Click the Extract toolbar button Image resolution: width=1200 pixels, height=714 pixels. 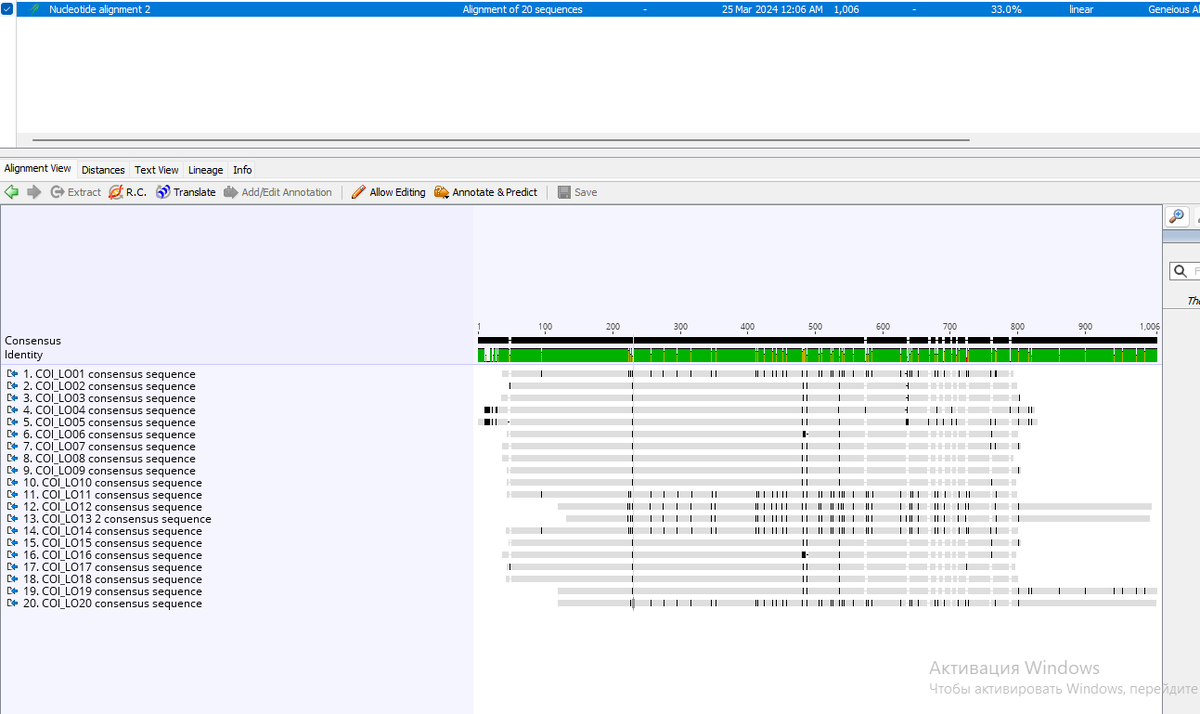pos(76,192)
